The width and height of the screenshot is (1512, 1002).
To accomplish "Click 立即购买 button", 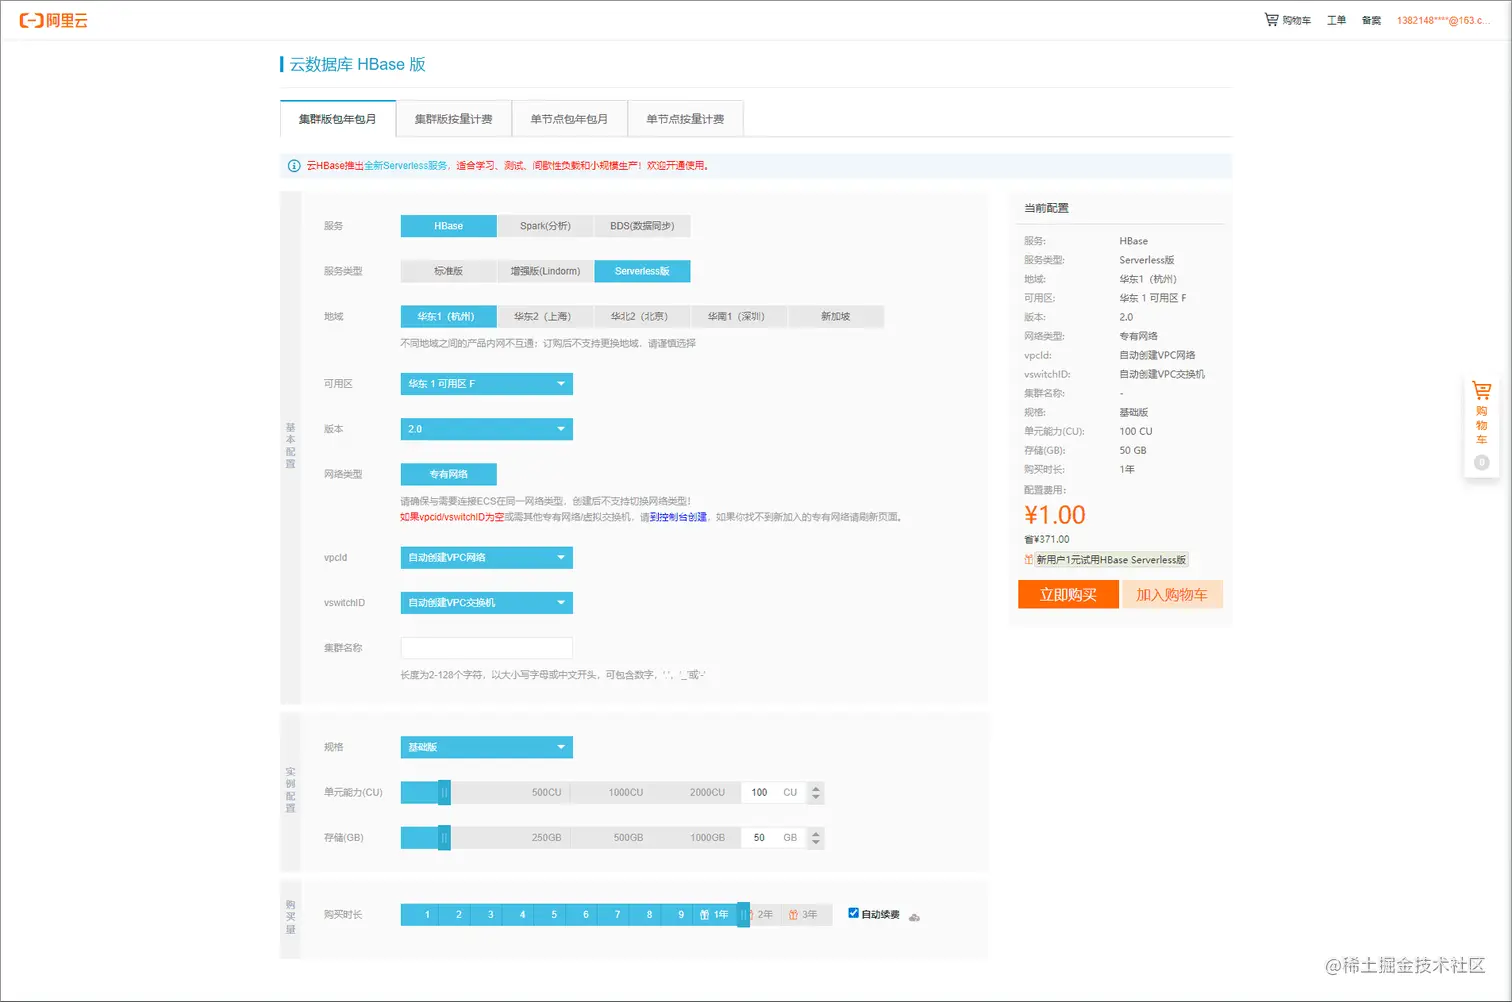I will (x=1068, y=594).
